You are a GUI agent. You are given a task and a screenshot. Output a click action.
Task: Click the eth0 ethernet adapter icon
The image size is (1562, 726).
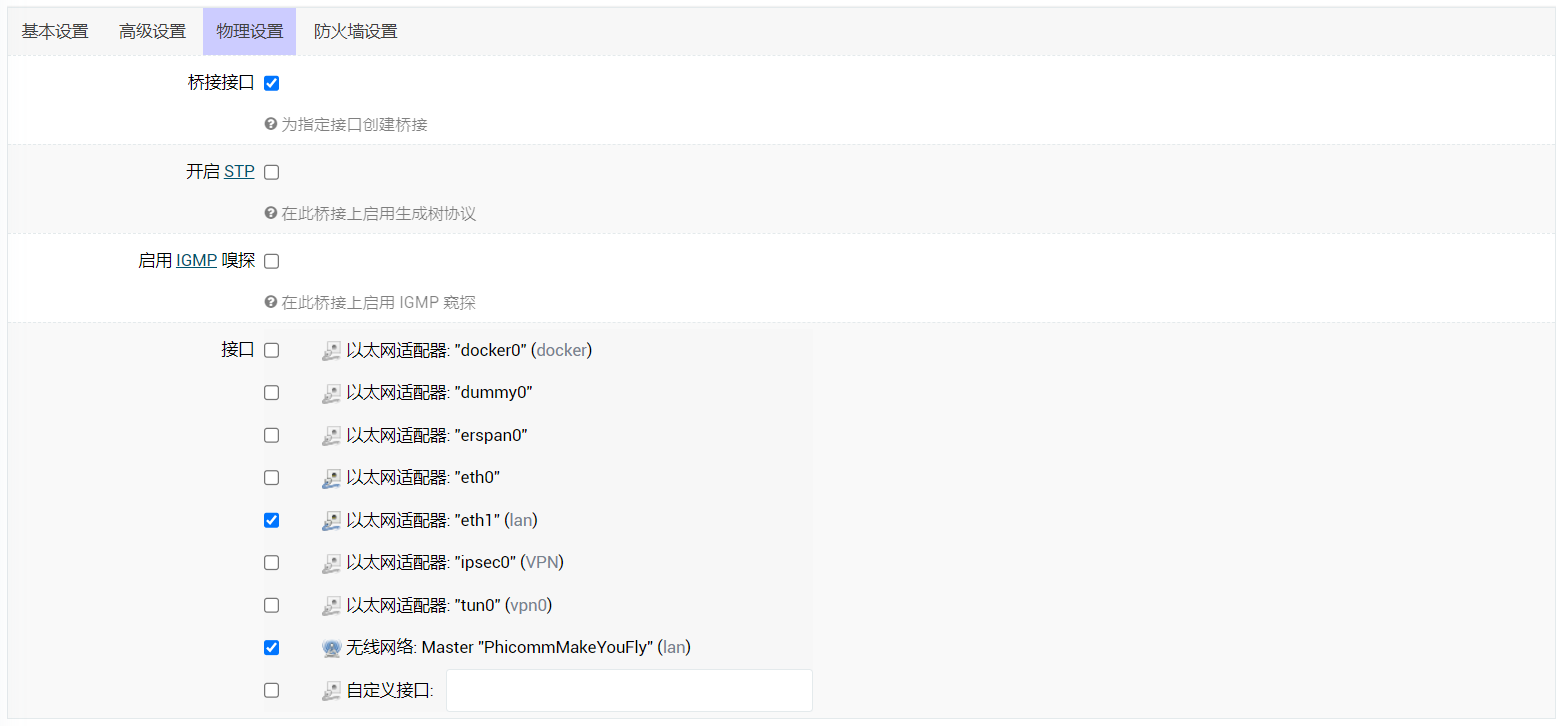pos(331,478)
